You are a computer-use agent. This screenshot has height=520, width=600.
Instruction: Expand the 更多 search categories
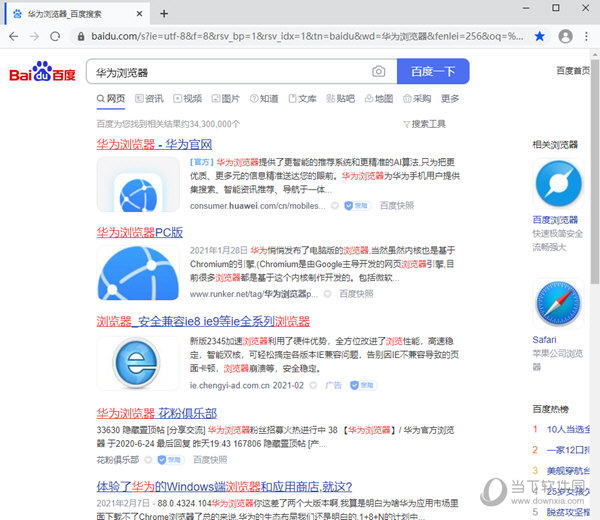click(x=450, y=99)
